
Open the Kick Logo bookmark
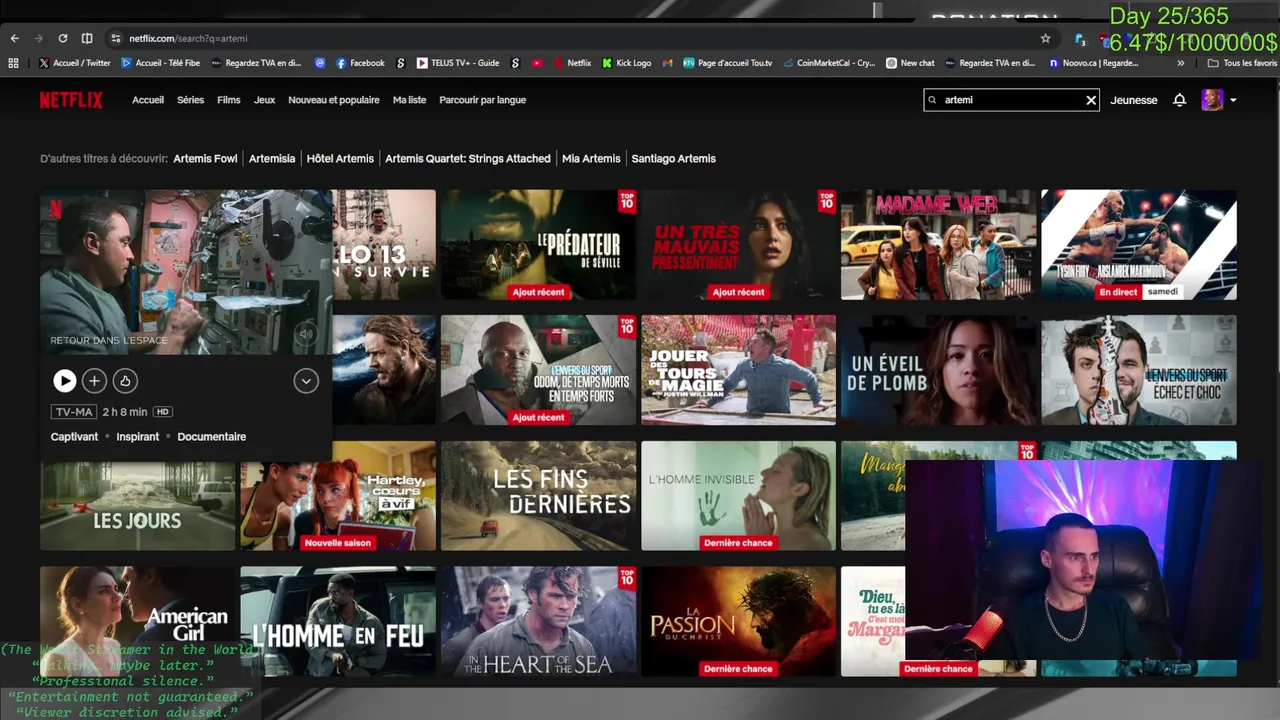click(627, 63)
